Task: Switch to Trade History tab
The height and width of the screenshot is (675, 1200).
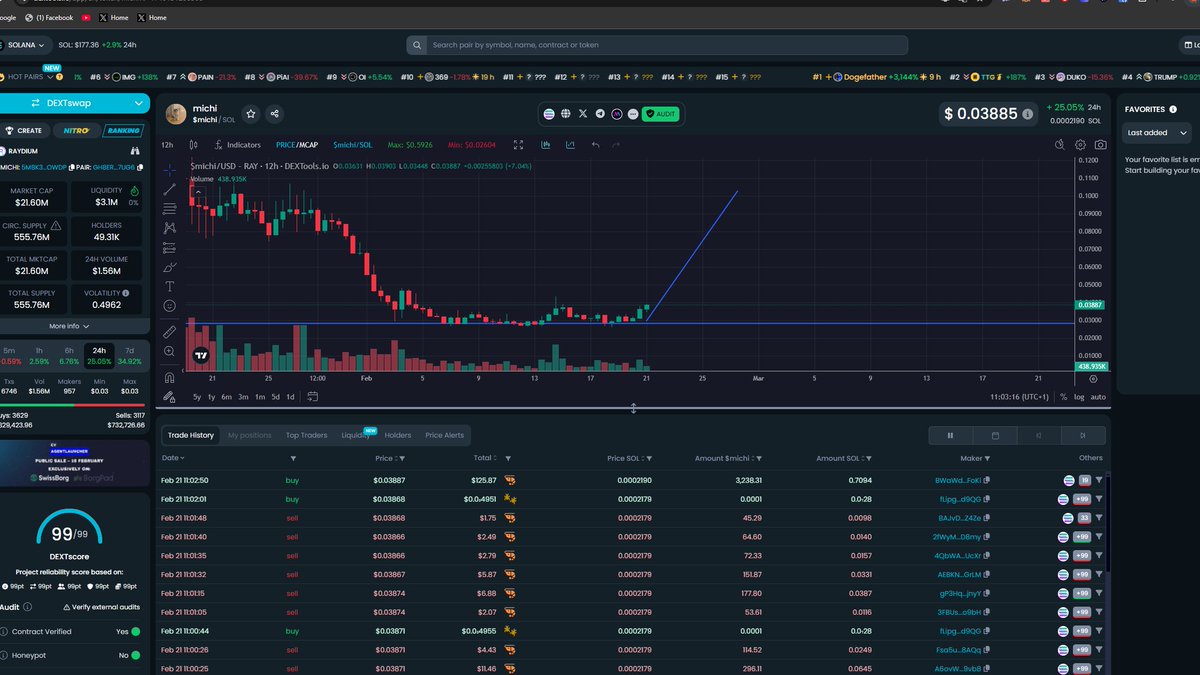Action: click(190, 435)
